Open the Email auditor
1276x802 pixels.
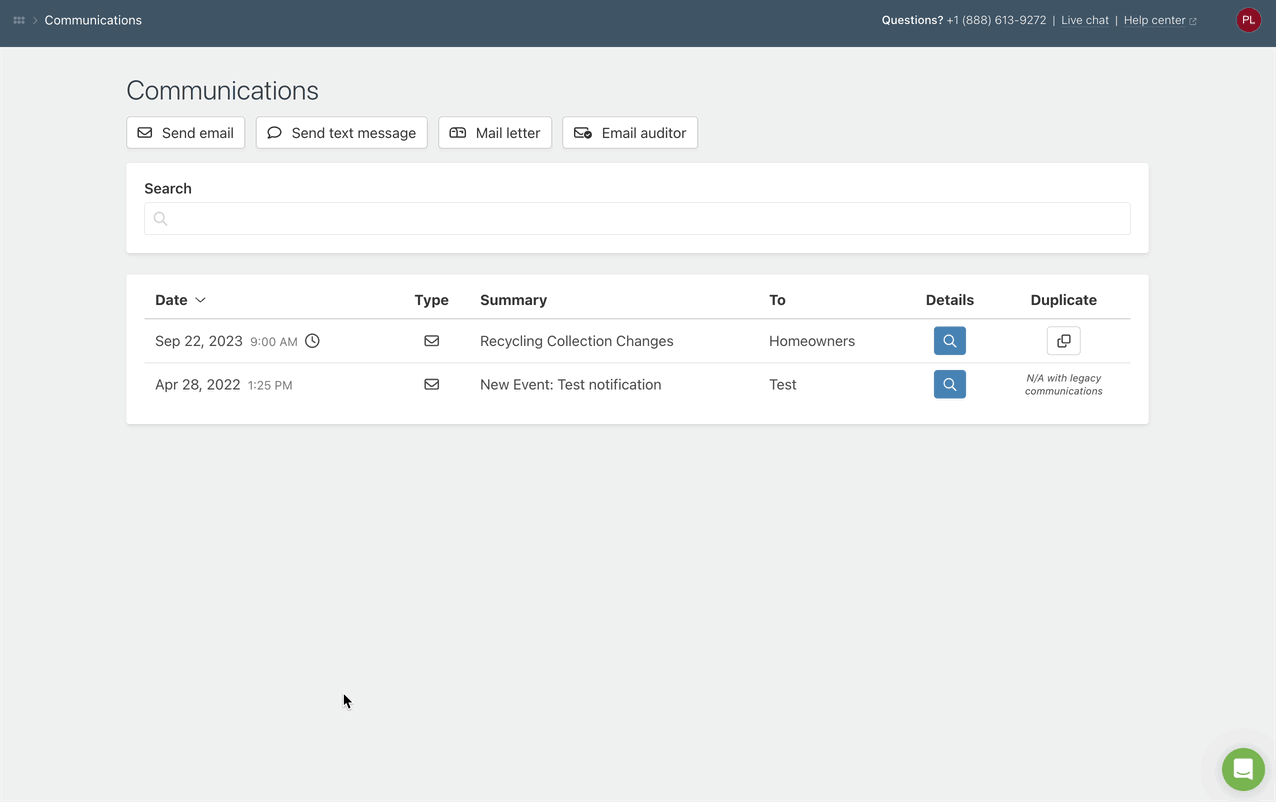point(630,133)
